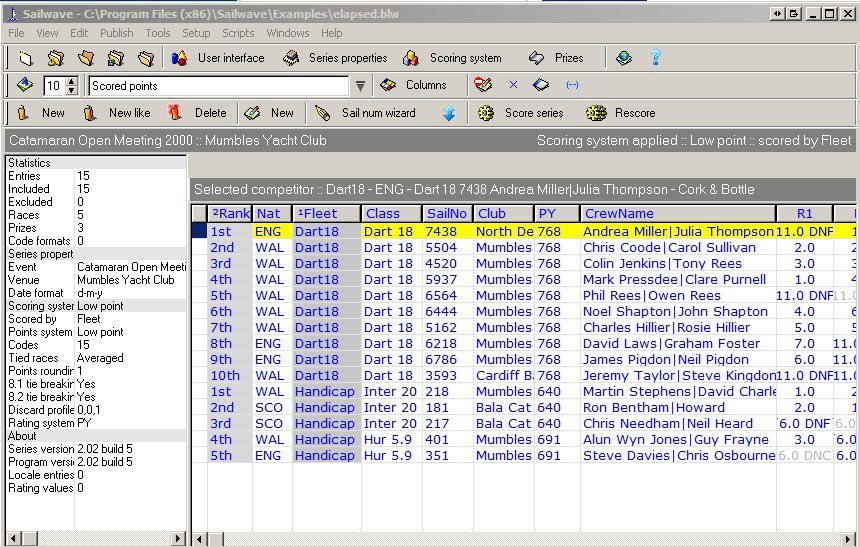The height and width of the screenshot is (547, 860).
Task: Open the Edit menu
Action: [79, 33]
